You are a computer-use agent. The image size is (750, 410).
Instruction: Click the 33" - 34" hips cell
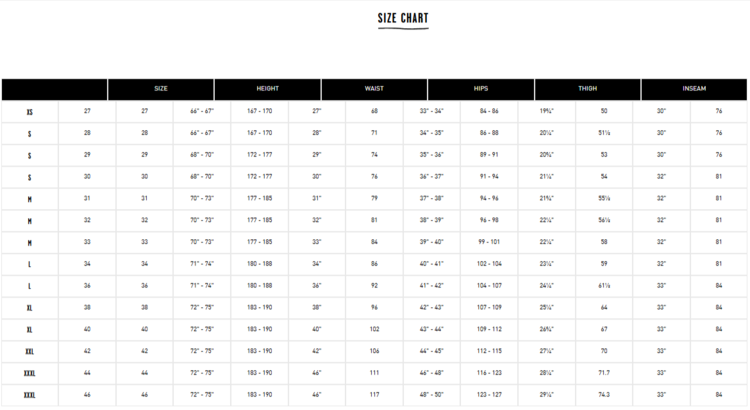[431, 111]
